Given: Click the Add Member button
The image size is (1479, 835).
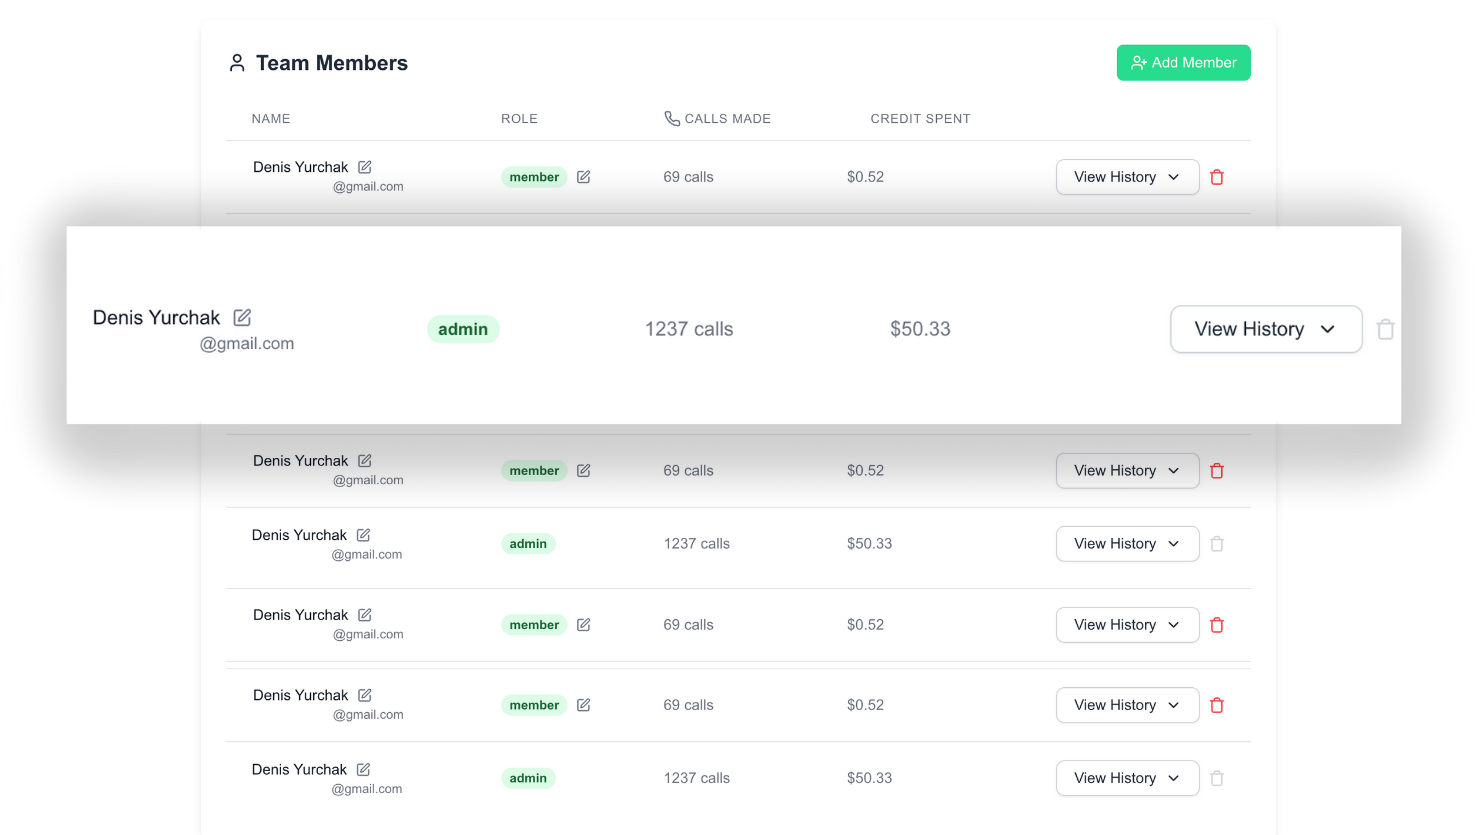Looking at the screenshot, I should 1183,63.
